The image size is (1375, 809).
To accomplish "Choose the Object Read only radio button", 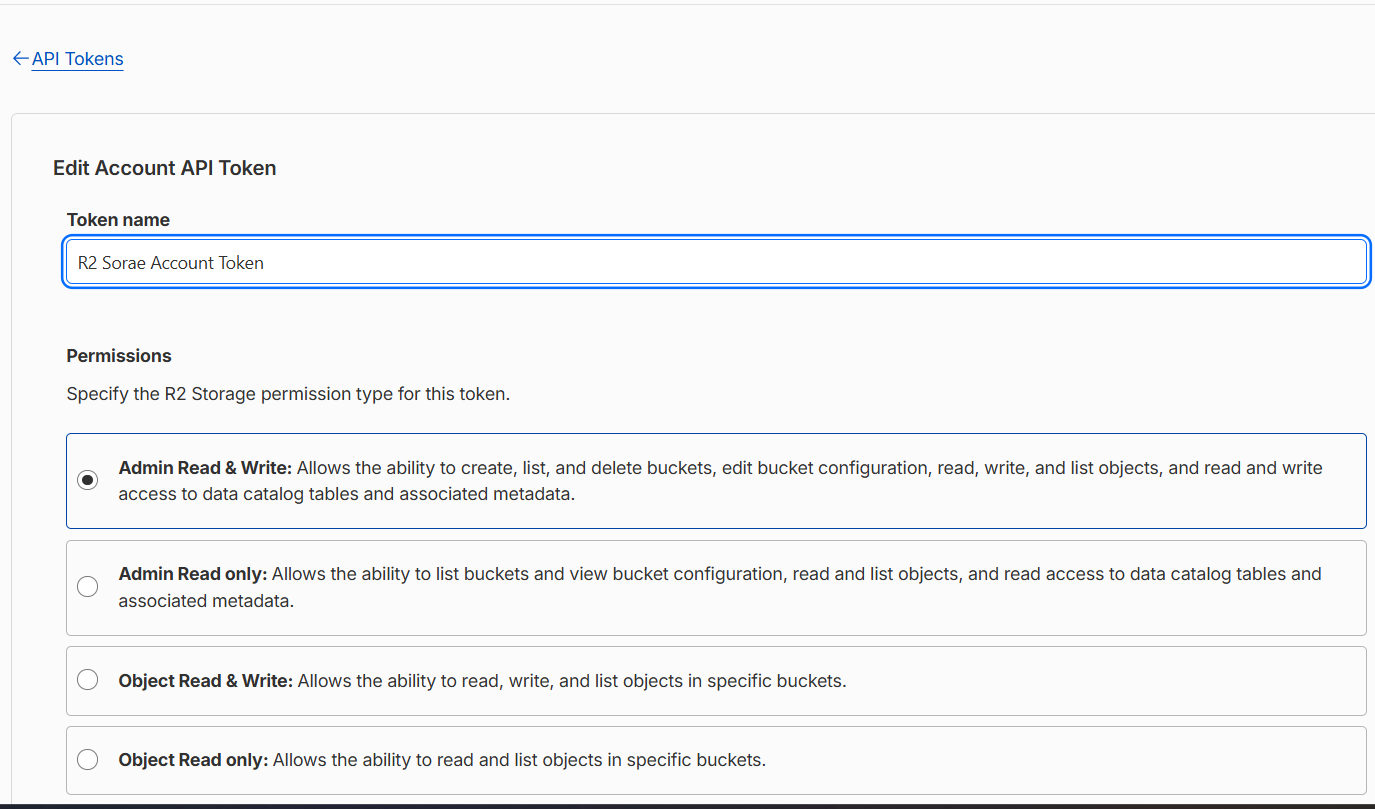I will (x=88, y=760).
